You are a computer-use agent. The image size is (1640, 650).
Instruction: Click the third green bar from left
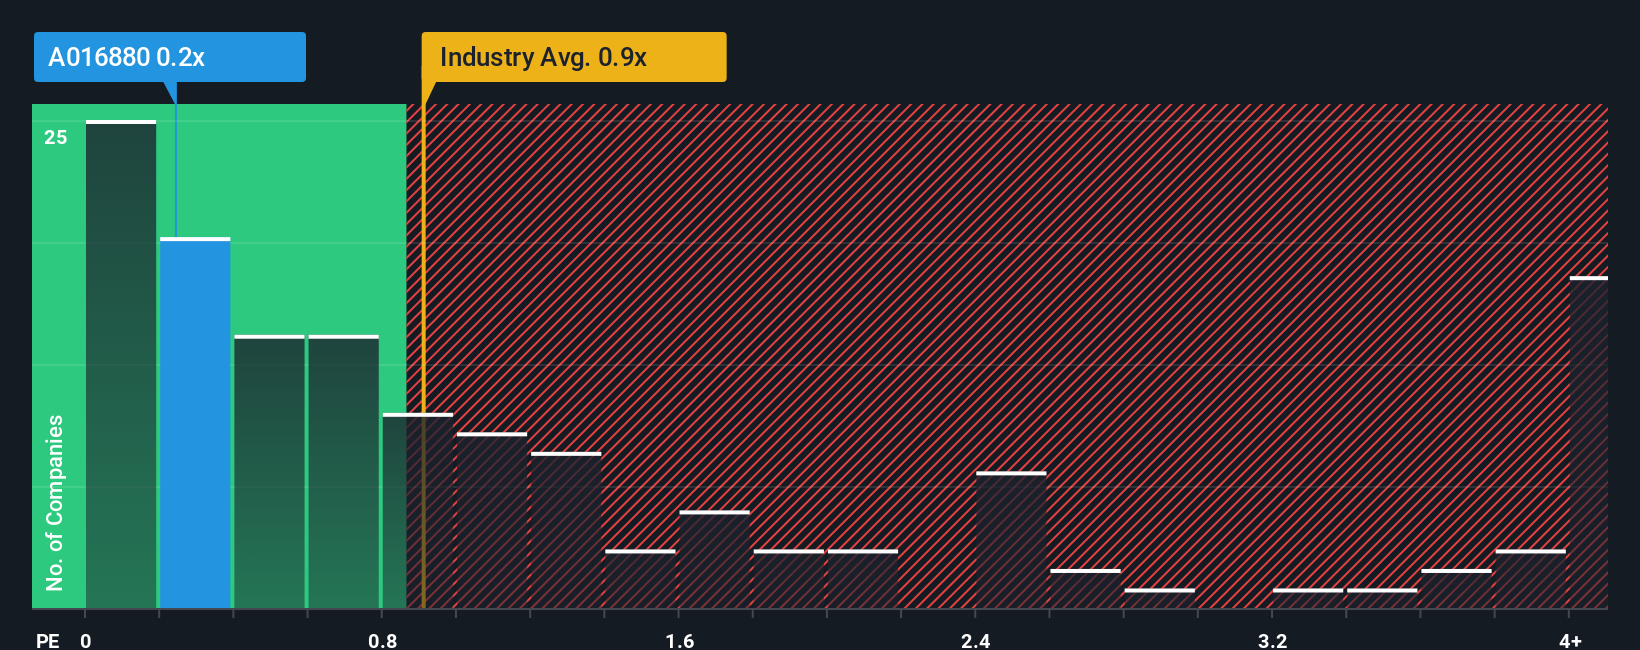pos(269,472)
